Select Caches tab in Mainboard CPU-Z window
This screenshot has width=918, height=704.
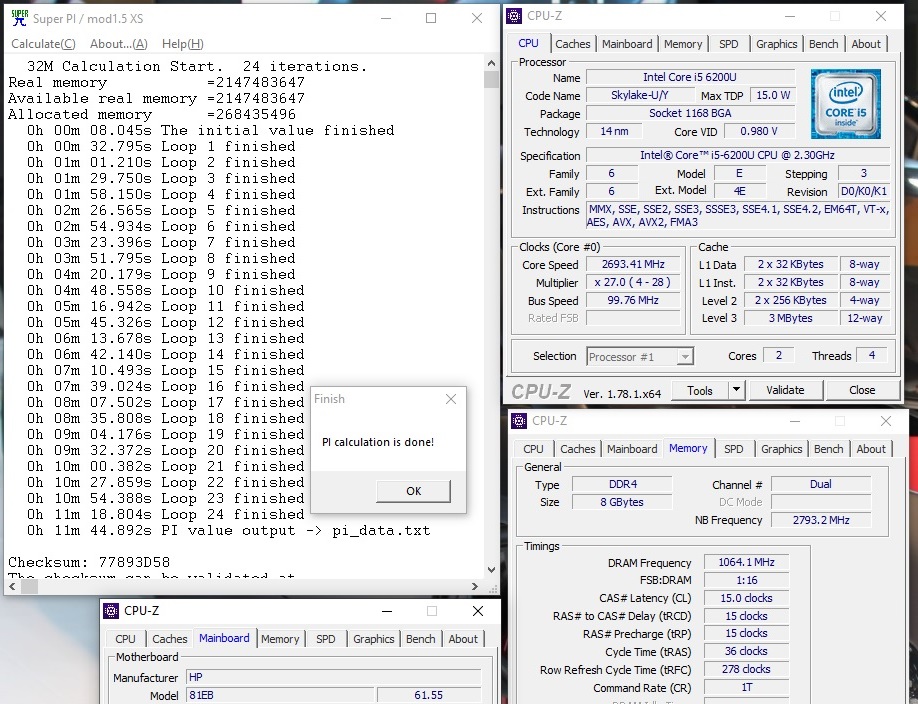click(170, 639)
